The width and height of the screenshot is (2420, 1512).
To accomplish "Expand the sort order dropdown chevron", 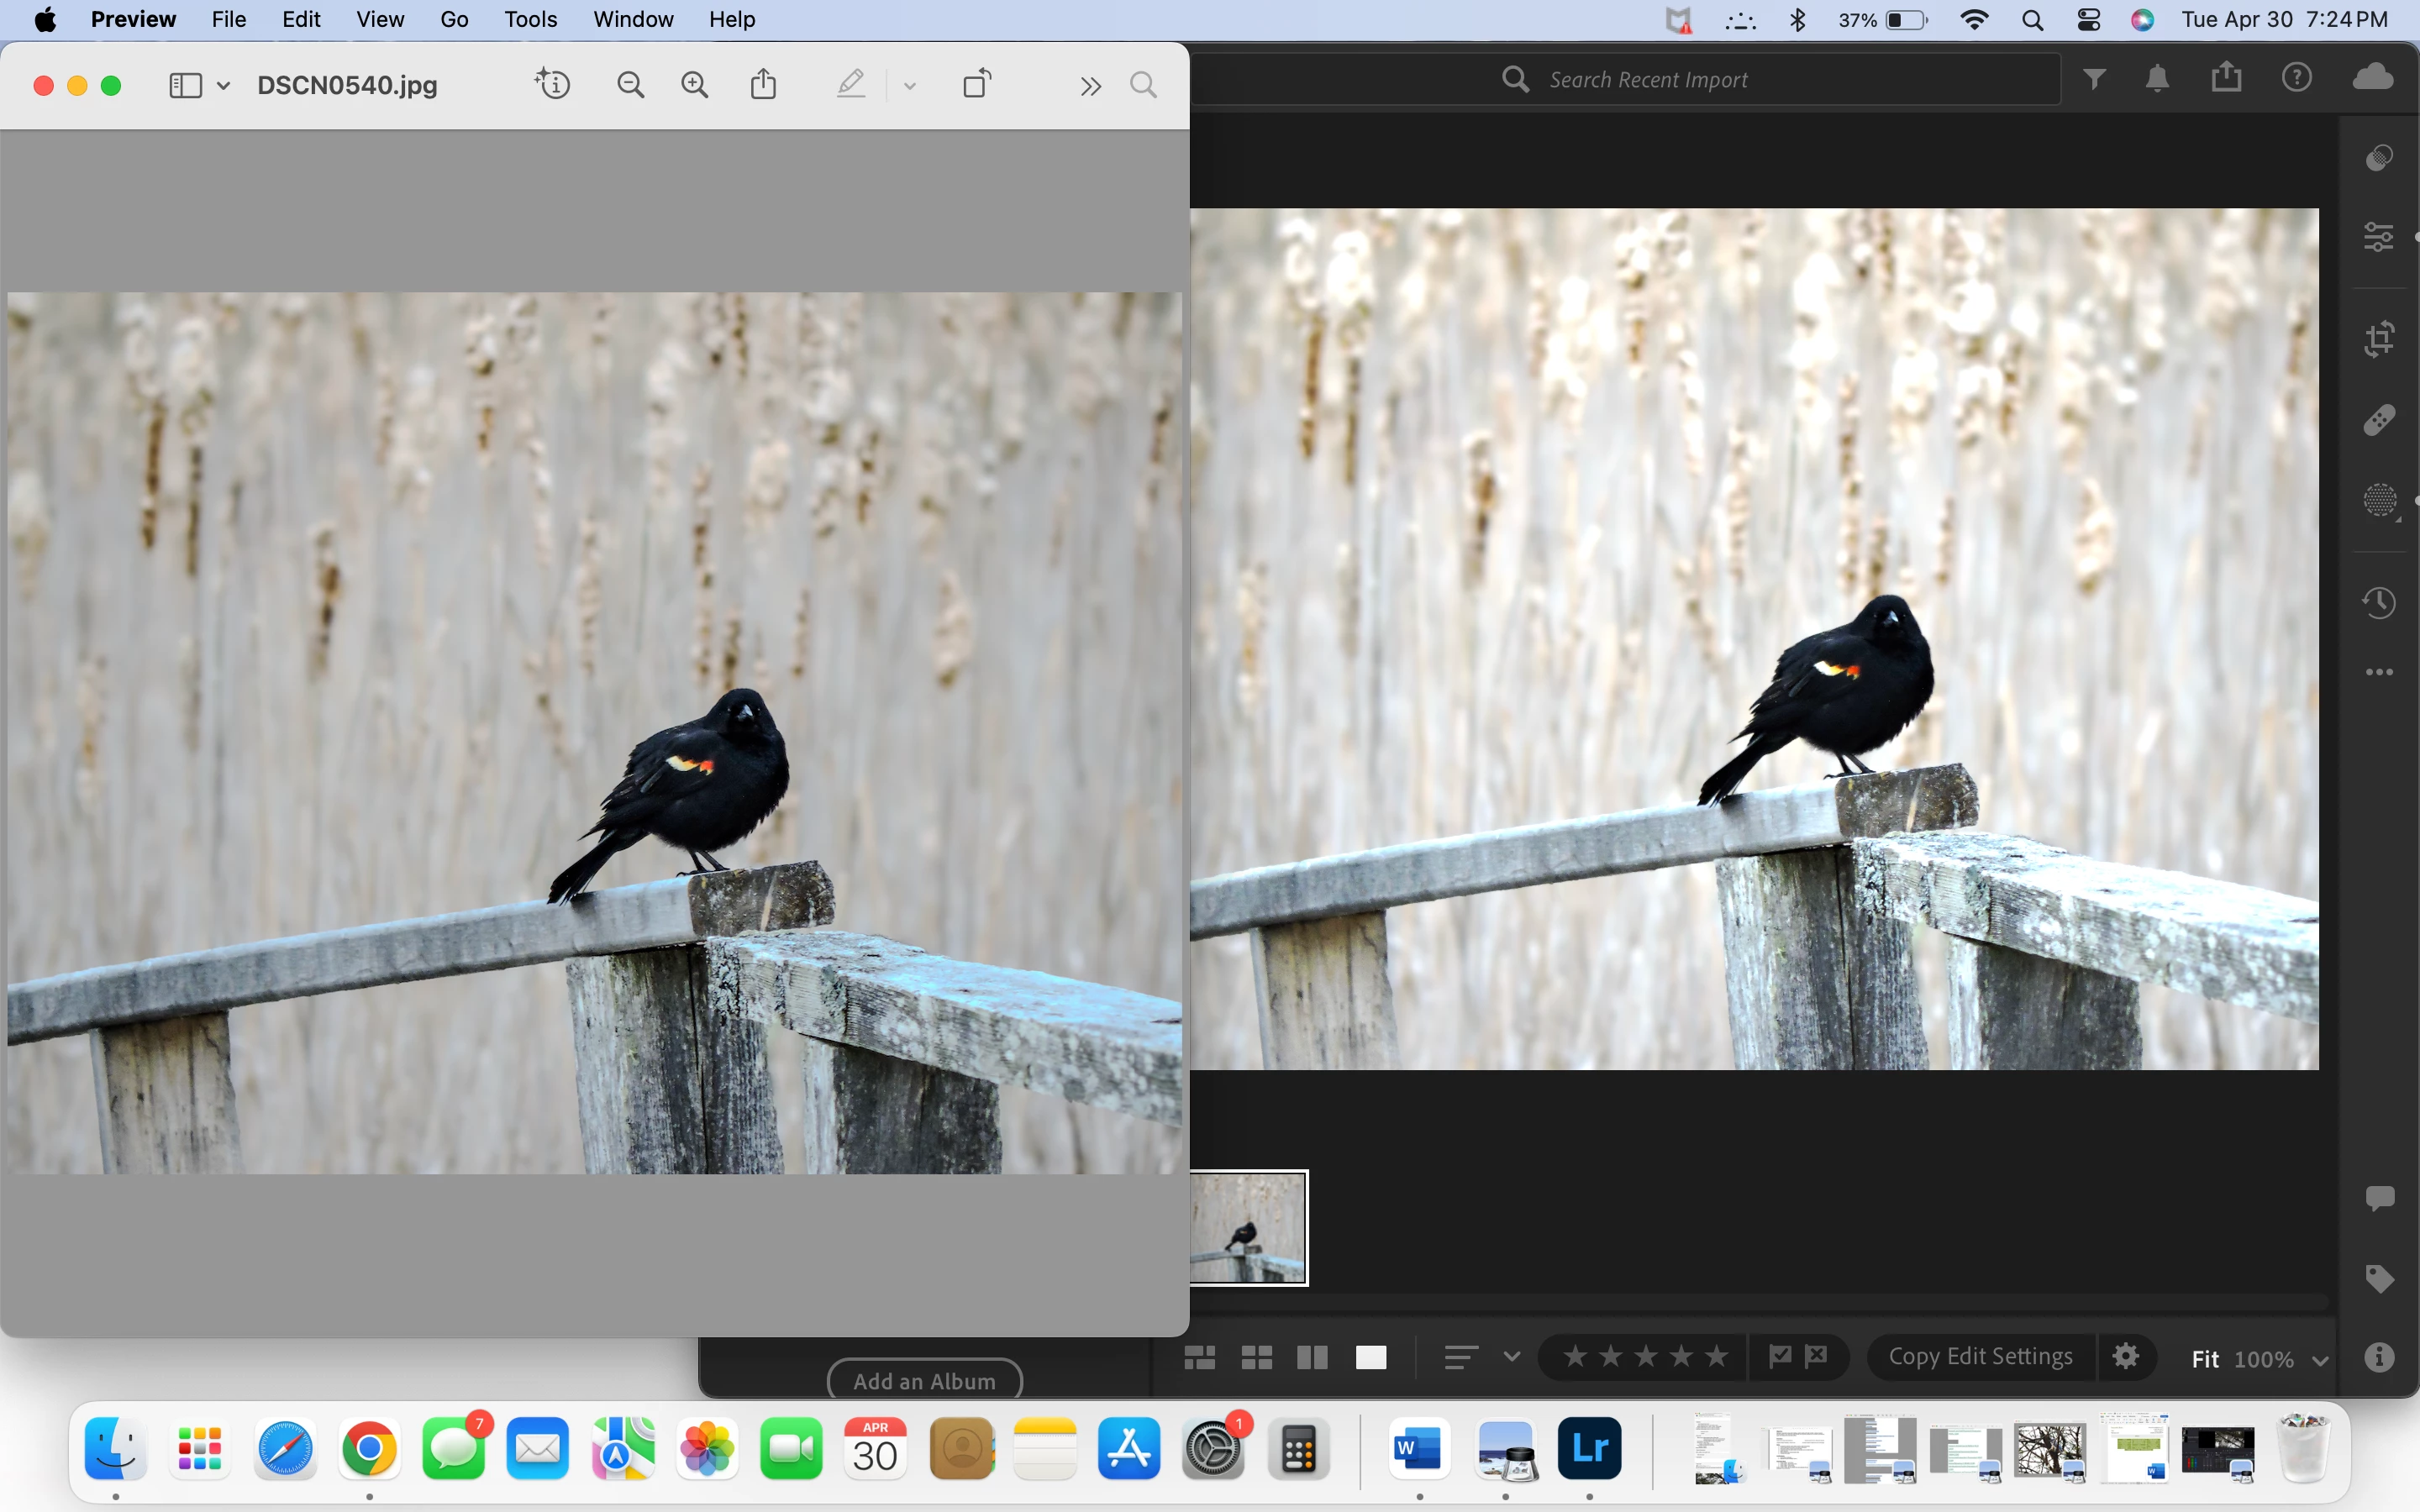I will [x=1512, y=1357].
